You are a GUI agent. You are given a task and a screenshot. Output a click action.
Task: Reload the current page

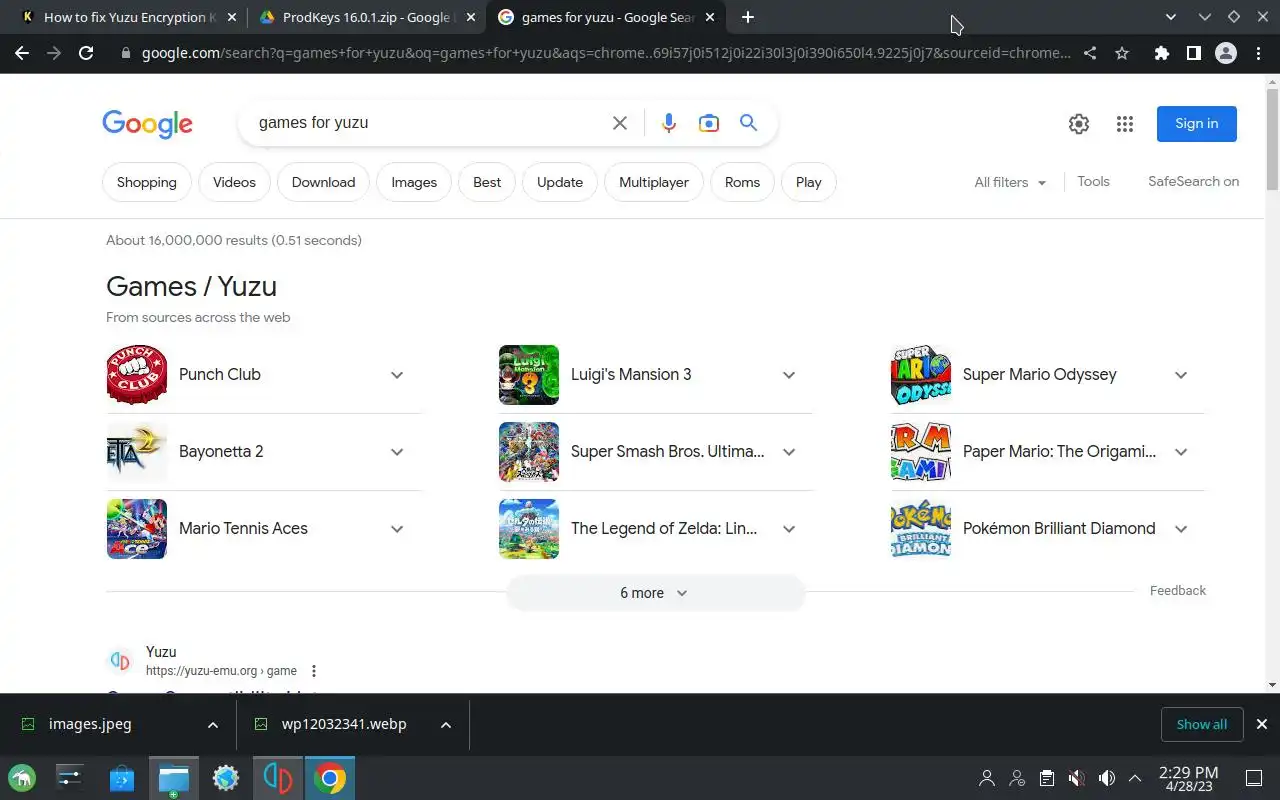point(86,53)
